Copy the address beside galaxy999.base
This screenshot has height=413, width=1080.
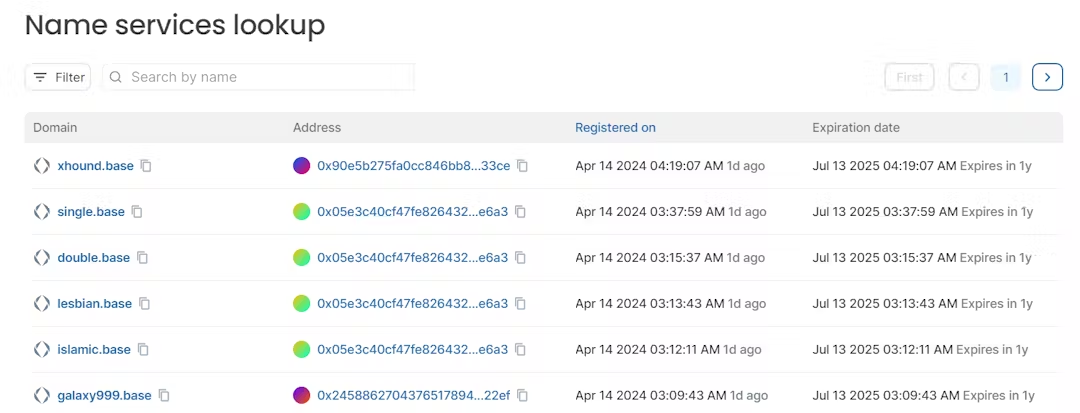pos(523,396)
